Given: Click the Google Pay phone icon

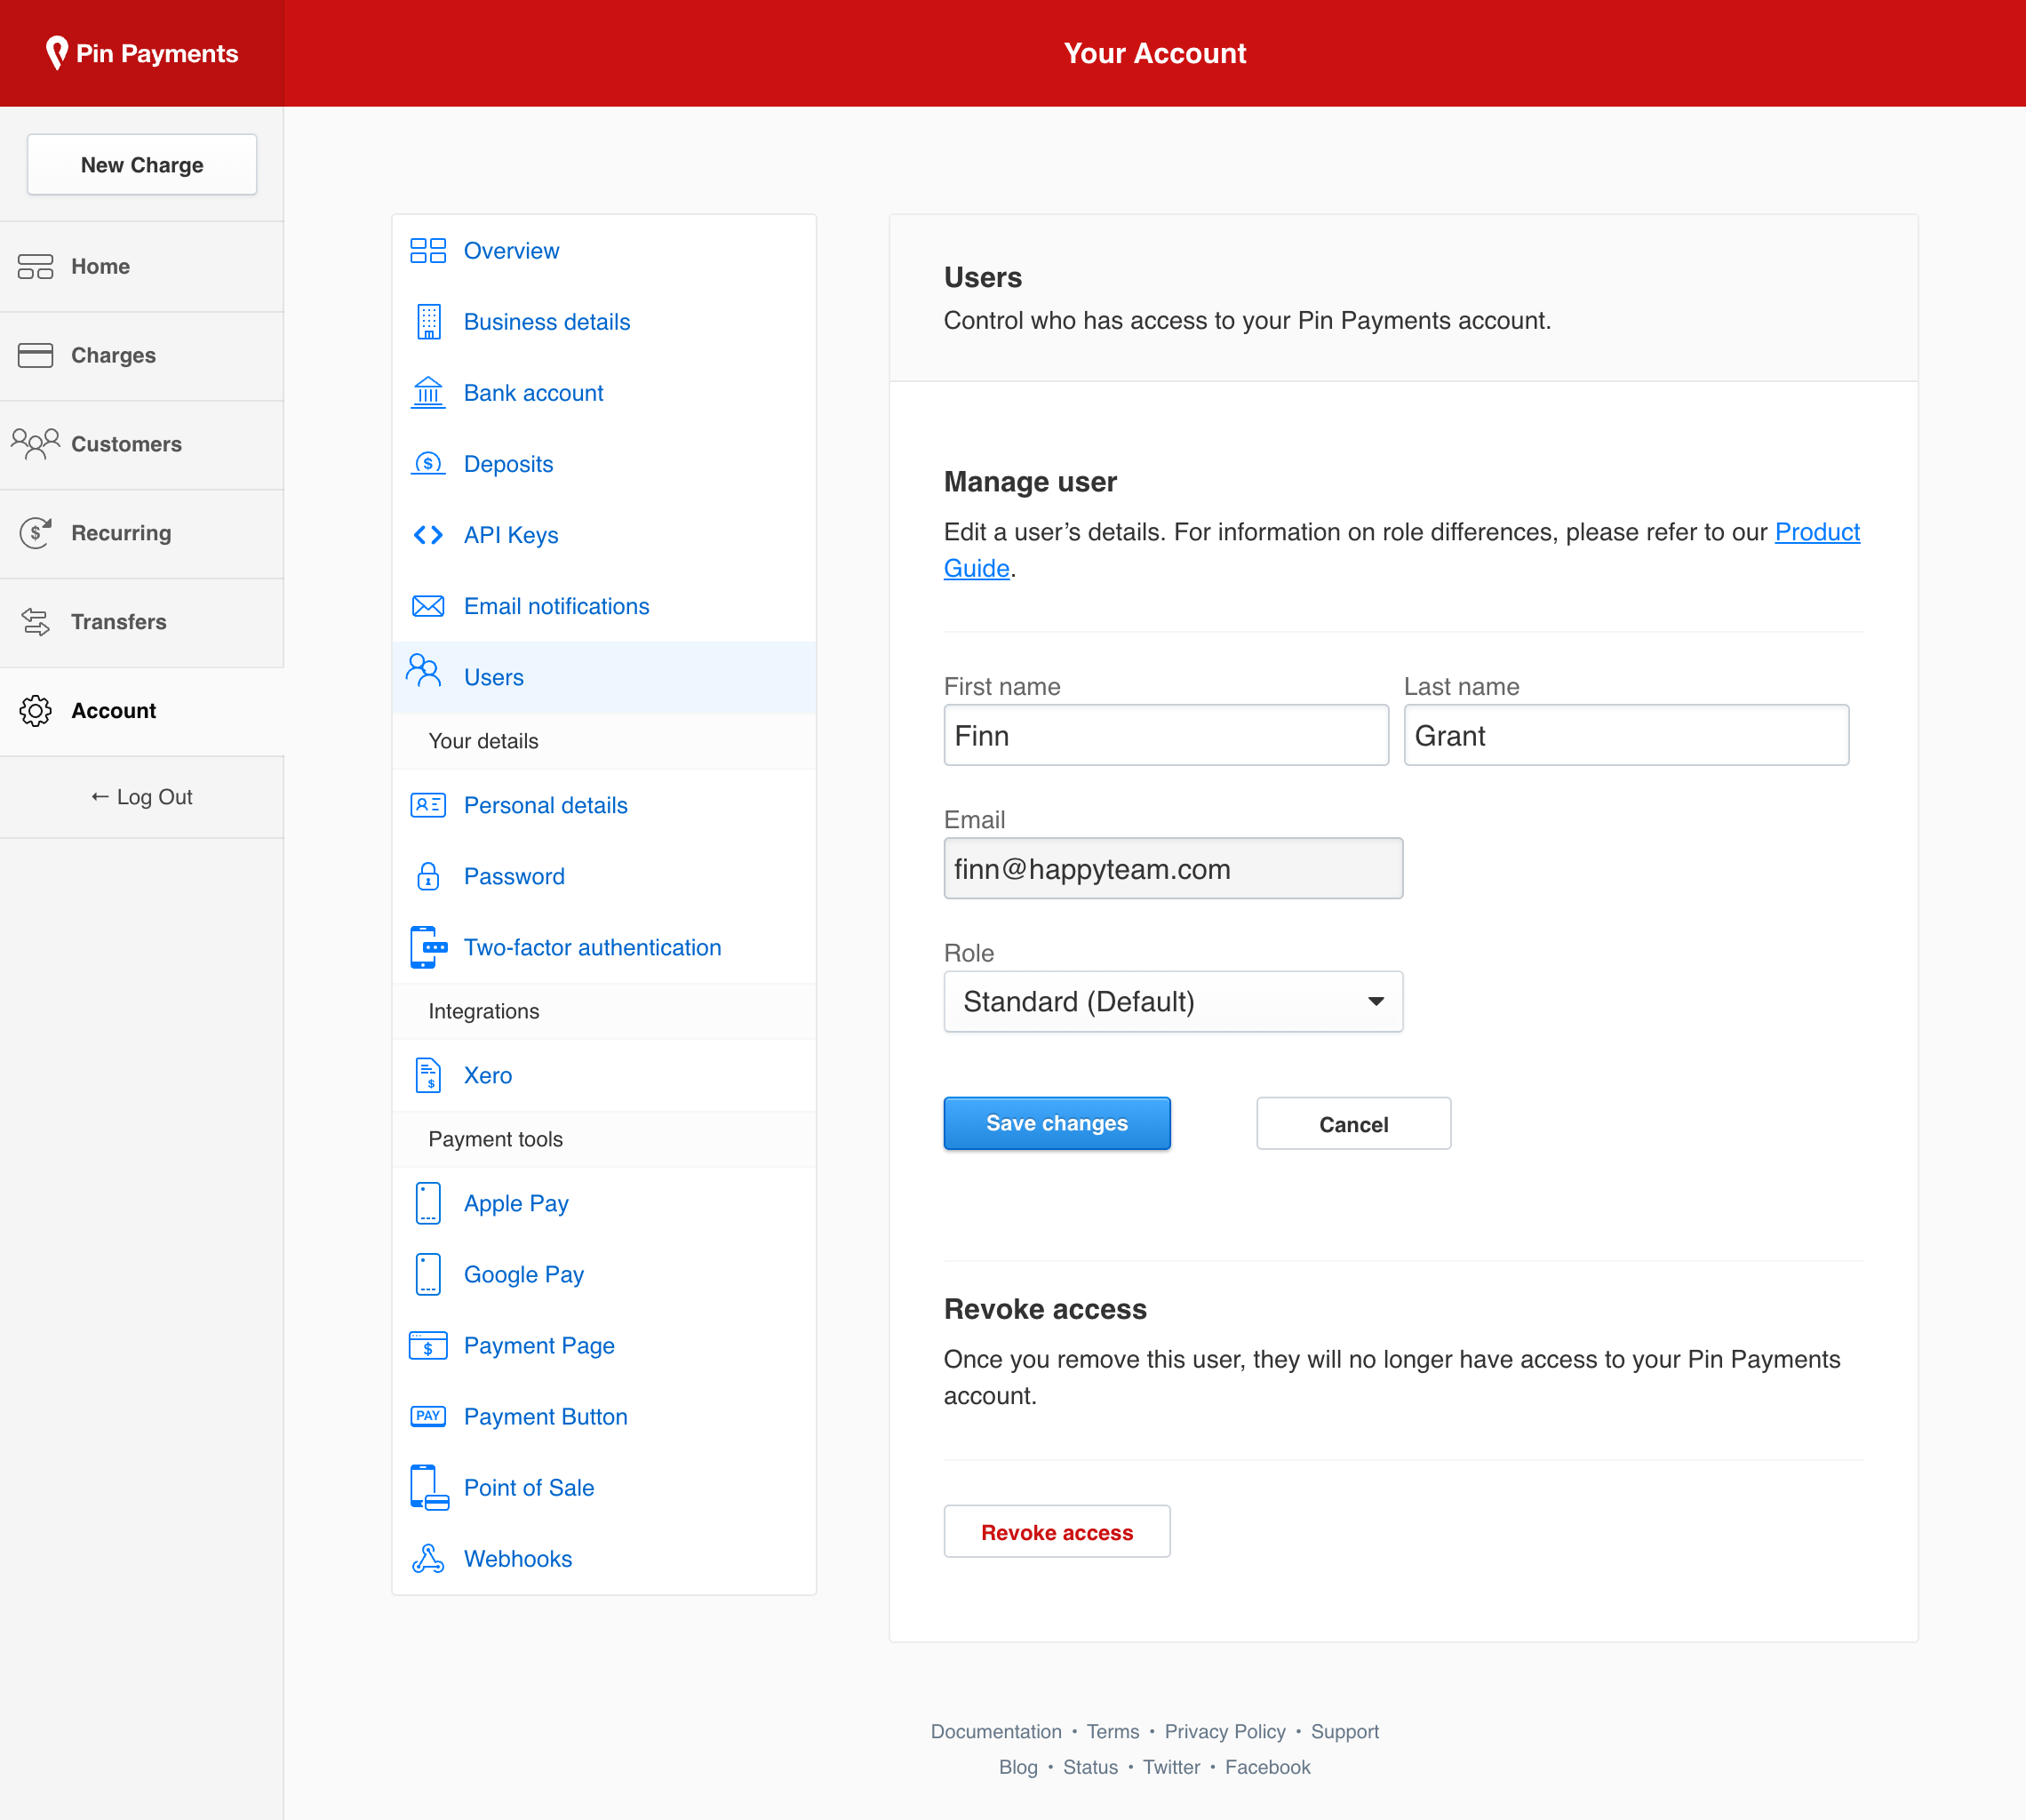Looking at the screenshot, I should pyautogui.click(x=428, y=1273).
